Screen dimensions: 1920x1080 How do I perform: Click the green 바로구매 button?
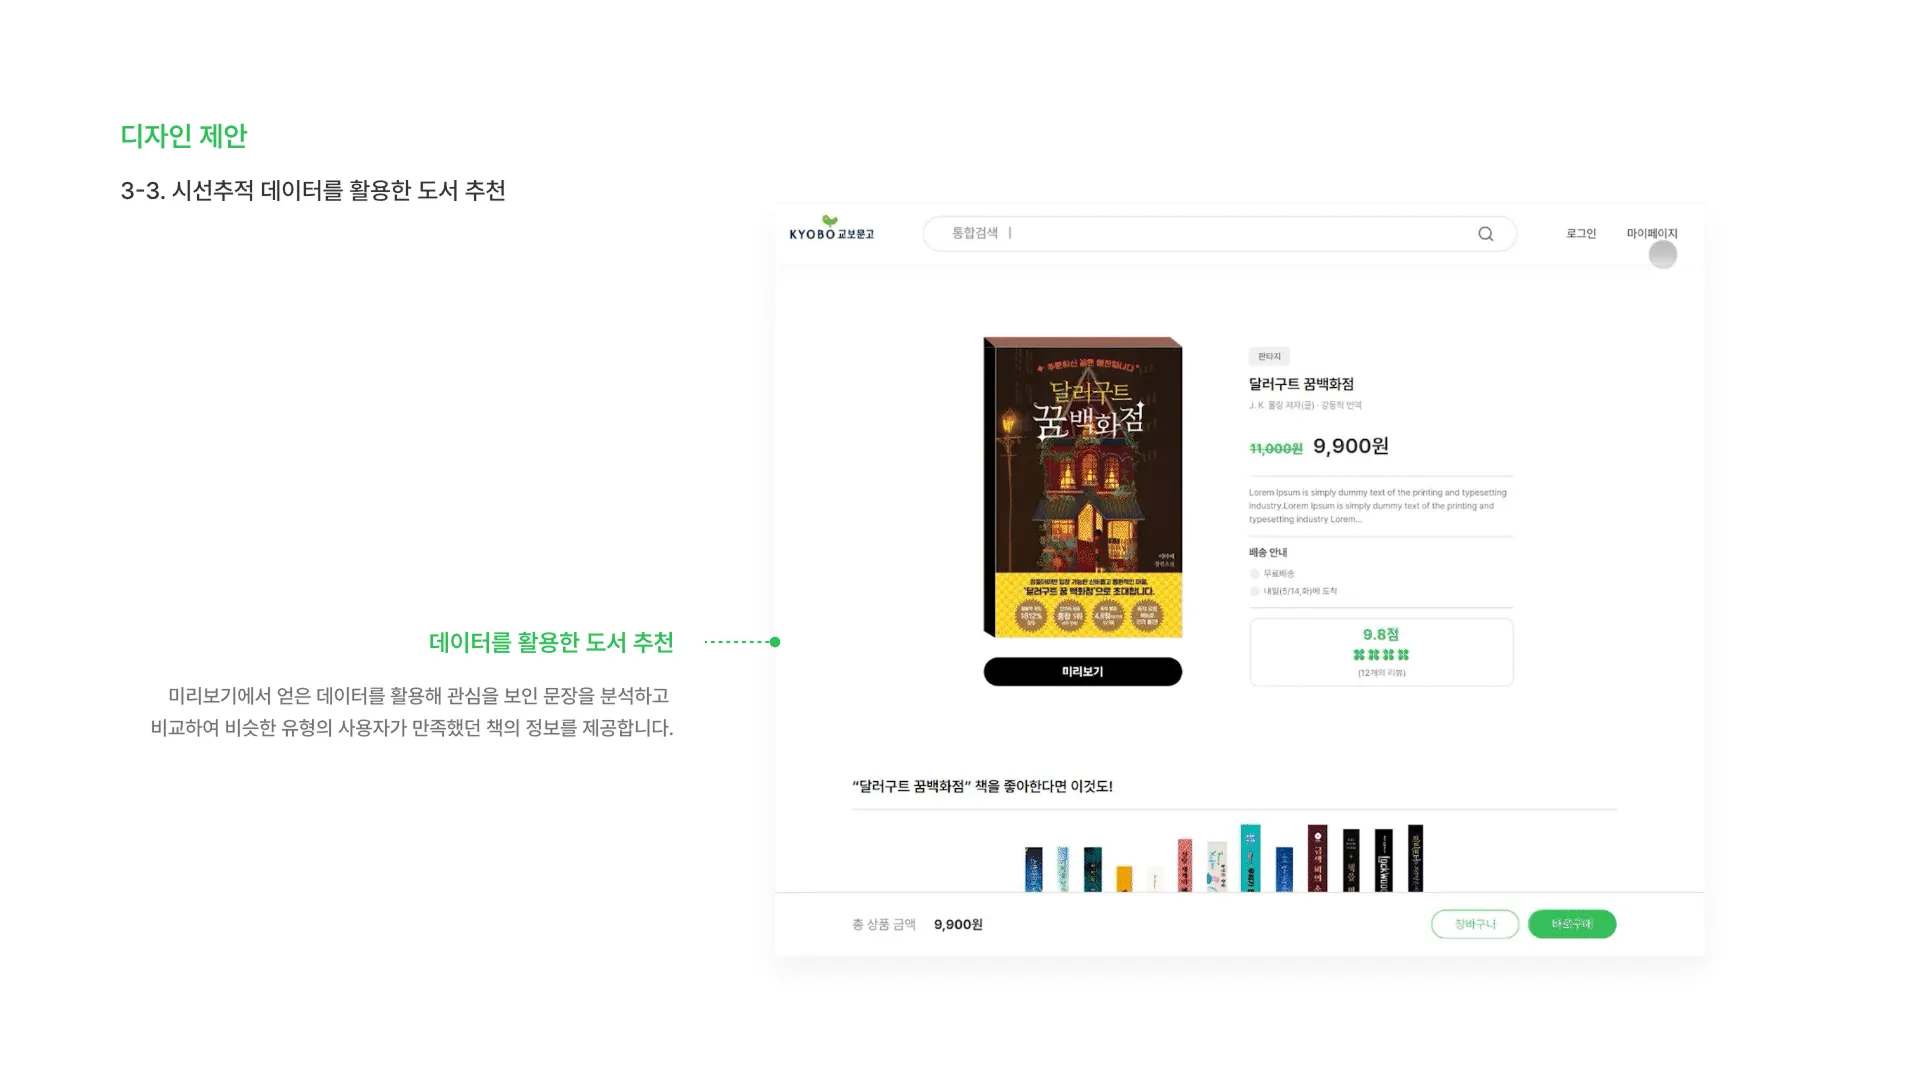(x=1572, y=924)
